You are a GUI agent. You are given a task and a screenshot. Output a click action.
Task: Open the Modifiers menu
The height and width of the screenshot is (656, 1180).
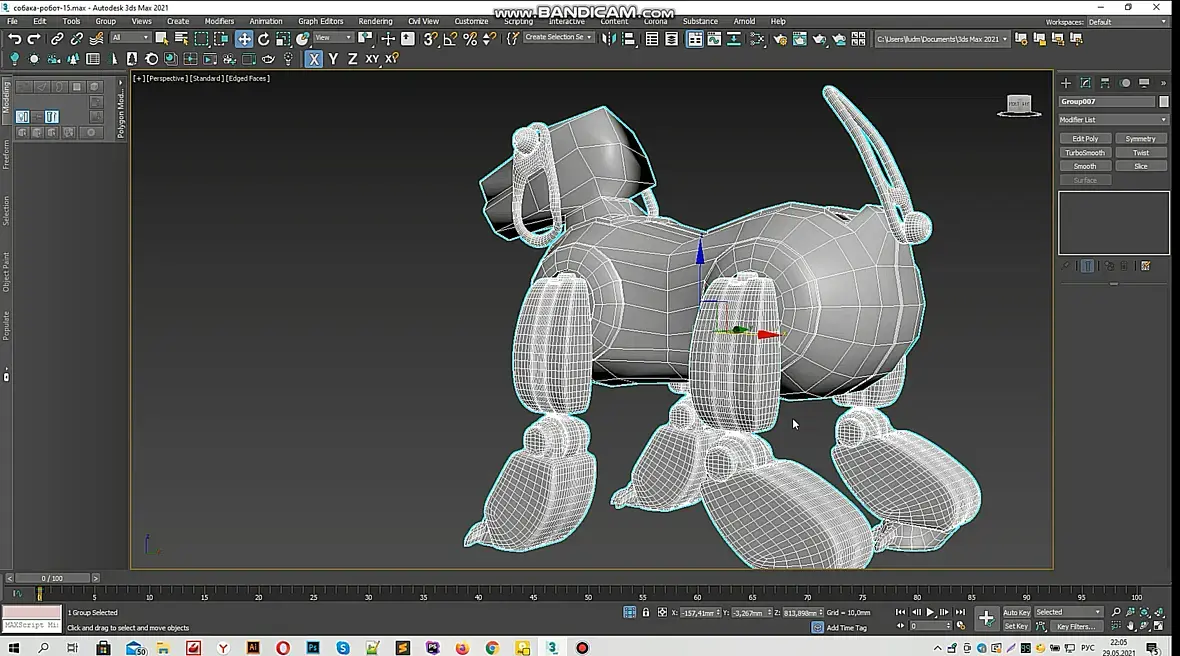coord(219,21)
